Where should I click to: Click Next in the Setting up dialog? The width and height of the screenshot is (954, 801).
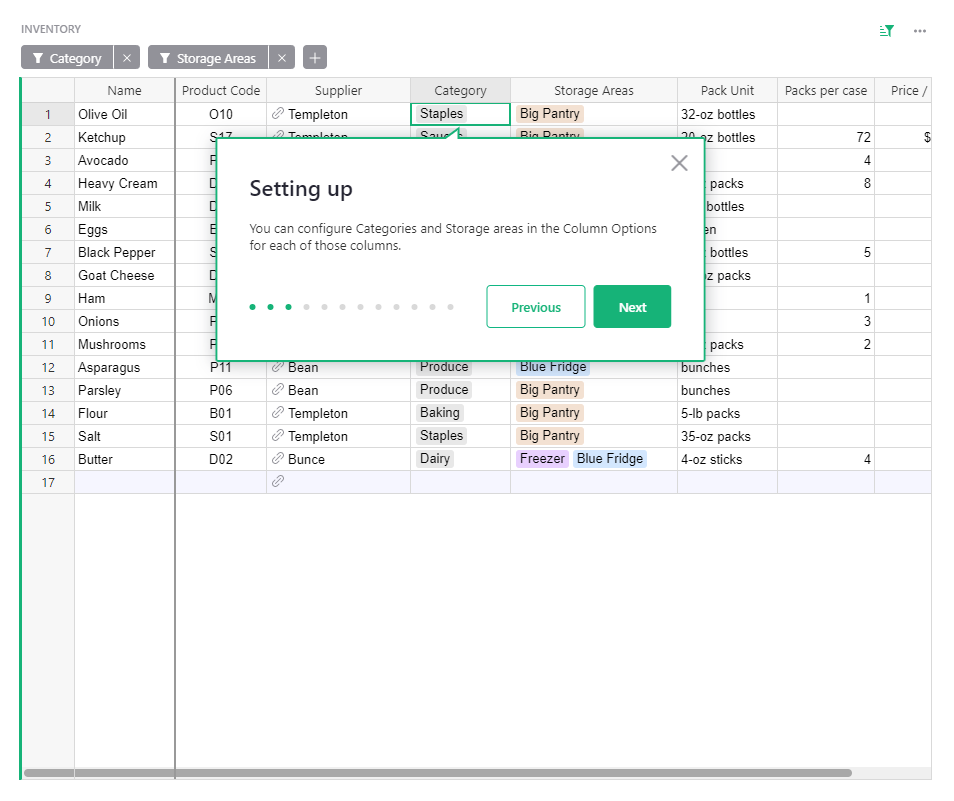pyautogui.click(x=632, y=307)
